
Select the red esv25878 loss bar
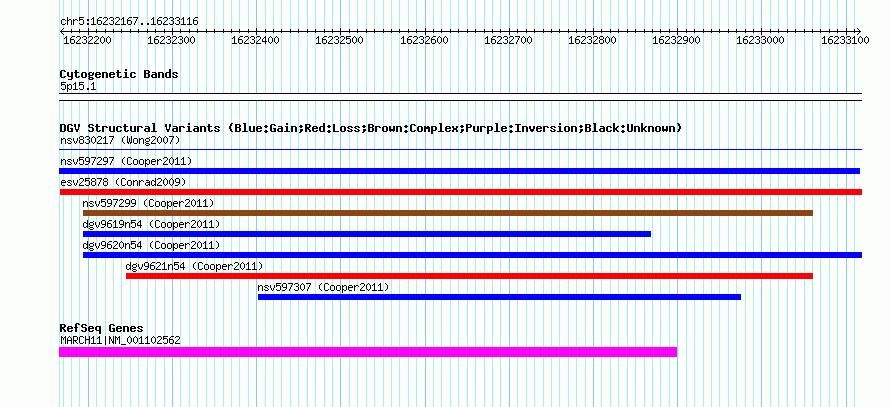click(460, 192)
